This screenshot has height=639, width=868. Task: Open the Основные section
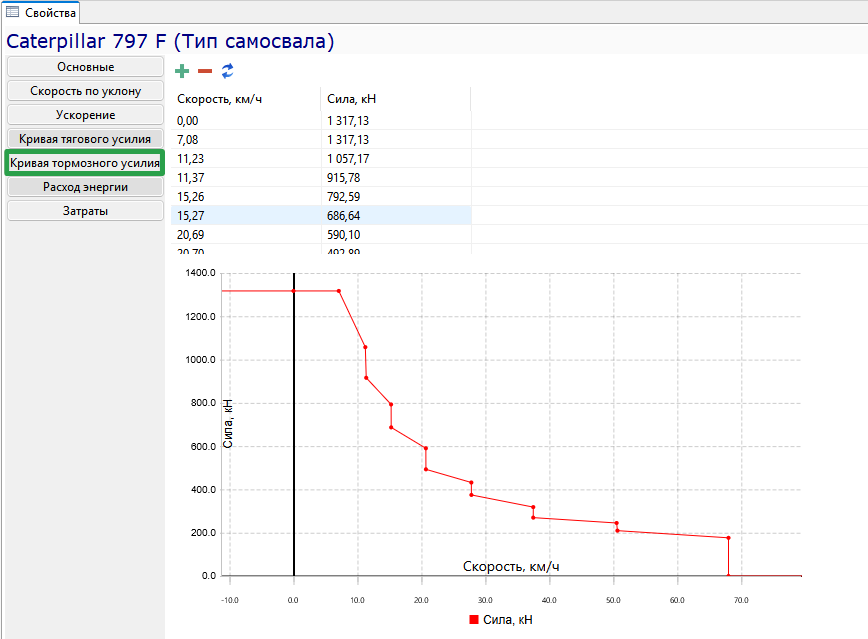(x=85, y=67)
